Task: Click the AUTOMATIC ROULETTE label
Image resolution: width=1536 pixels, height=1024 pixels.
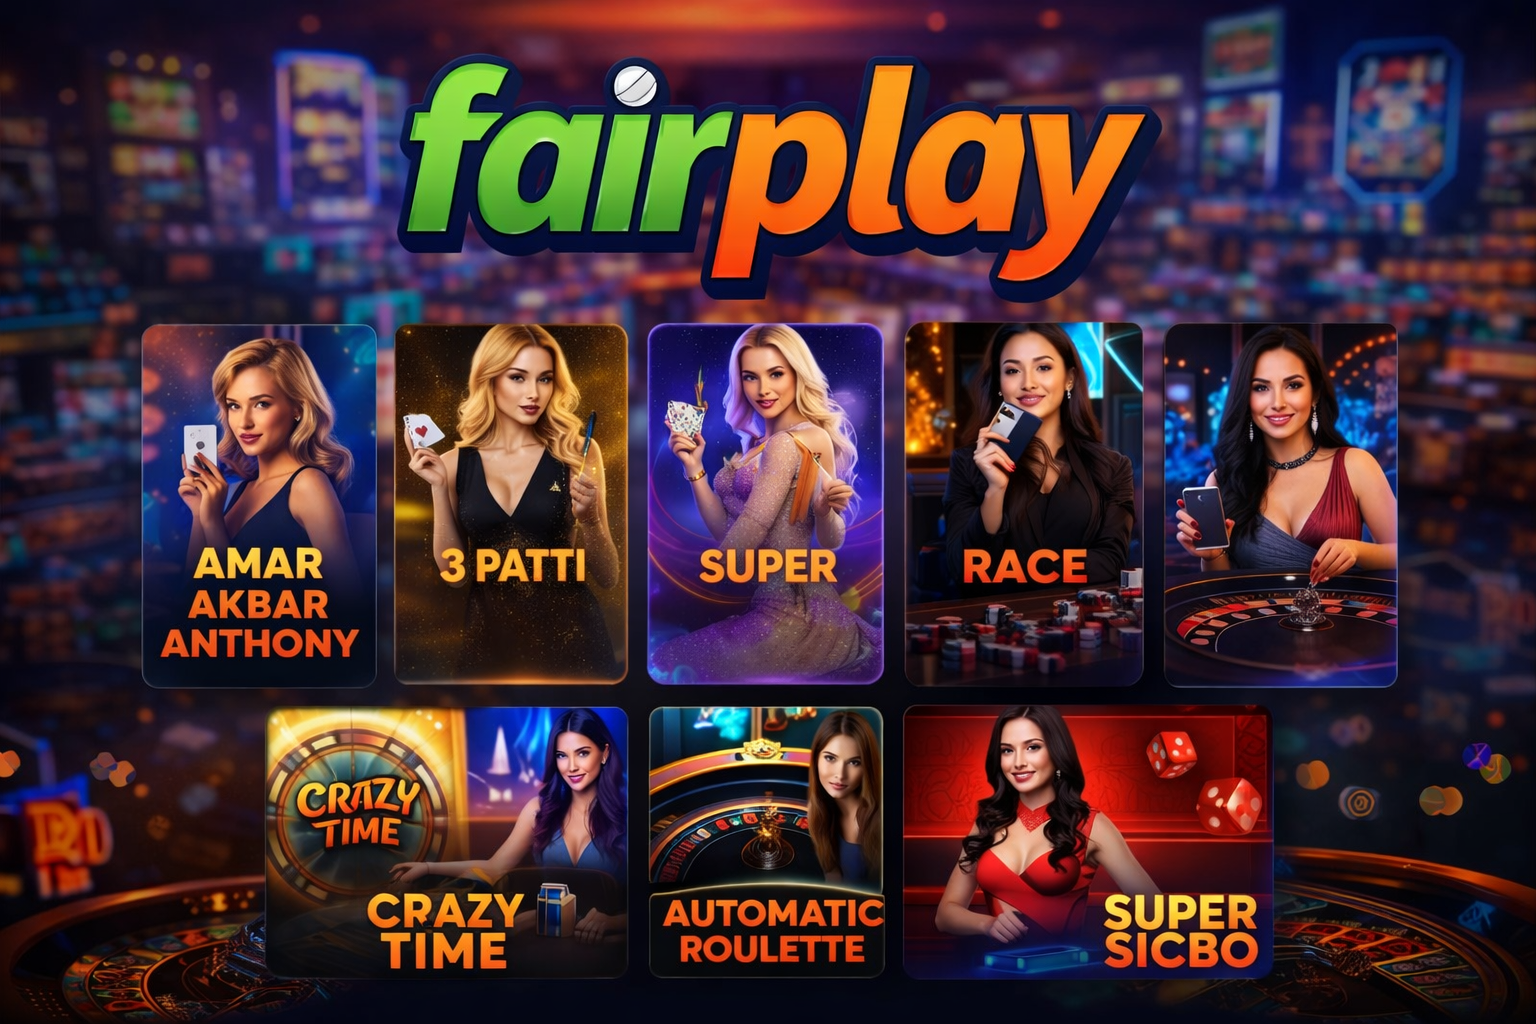Action: [x=772, y=931]
